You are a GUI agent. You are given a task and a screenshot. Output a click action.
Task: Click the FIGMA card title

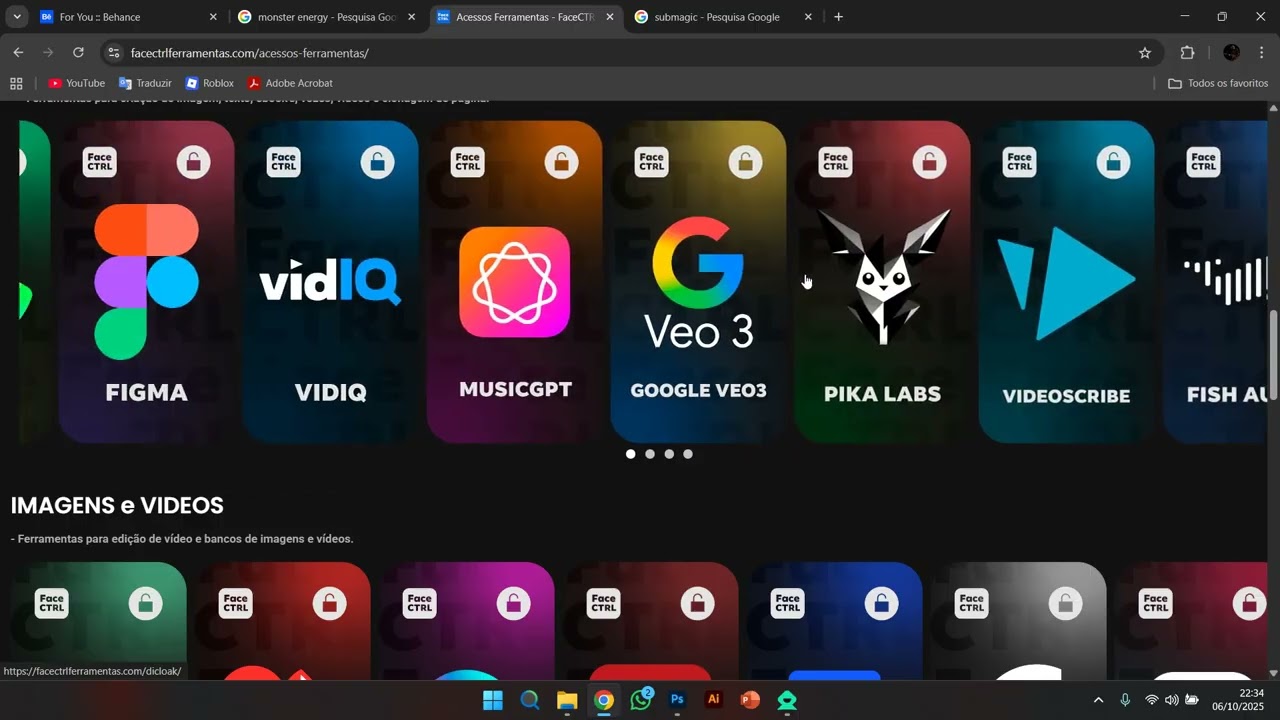click(x=146, y=393)
